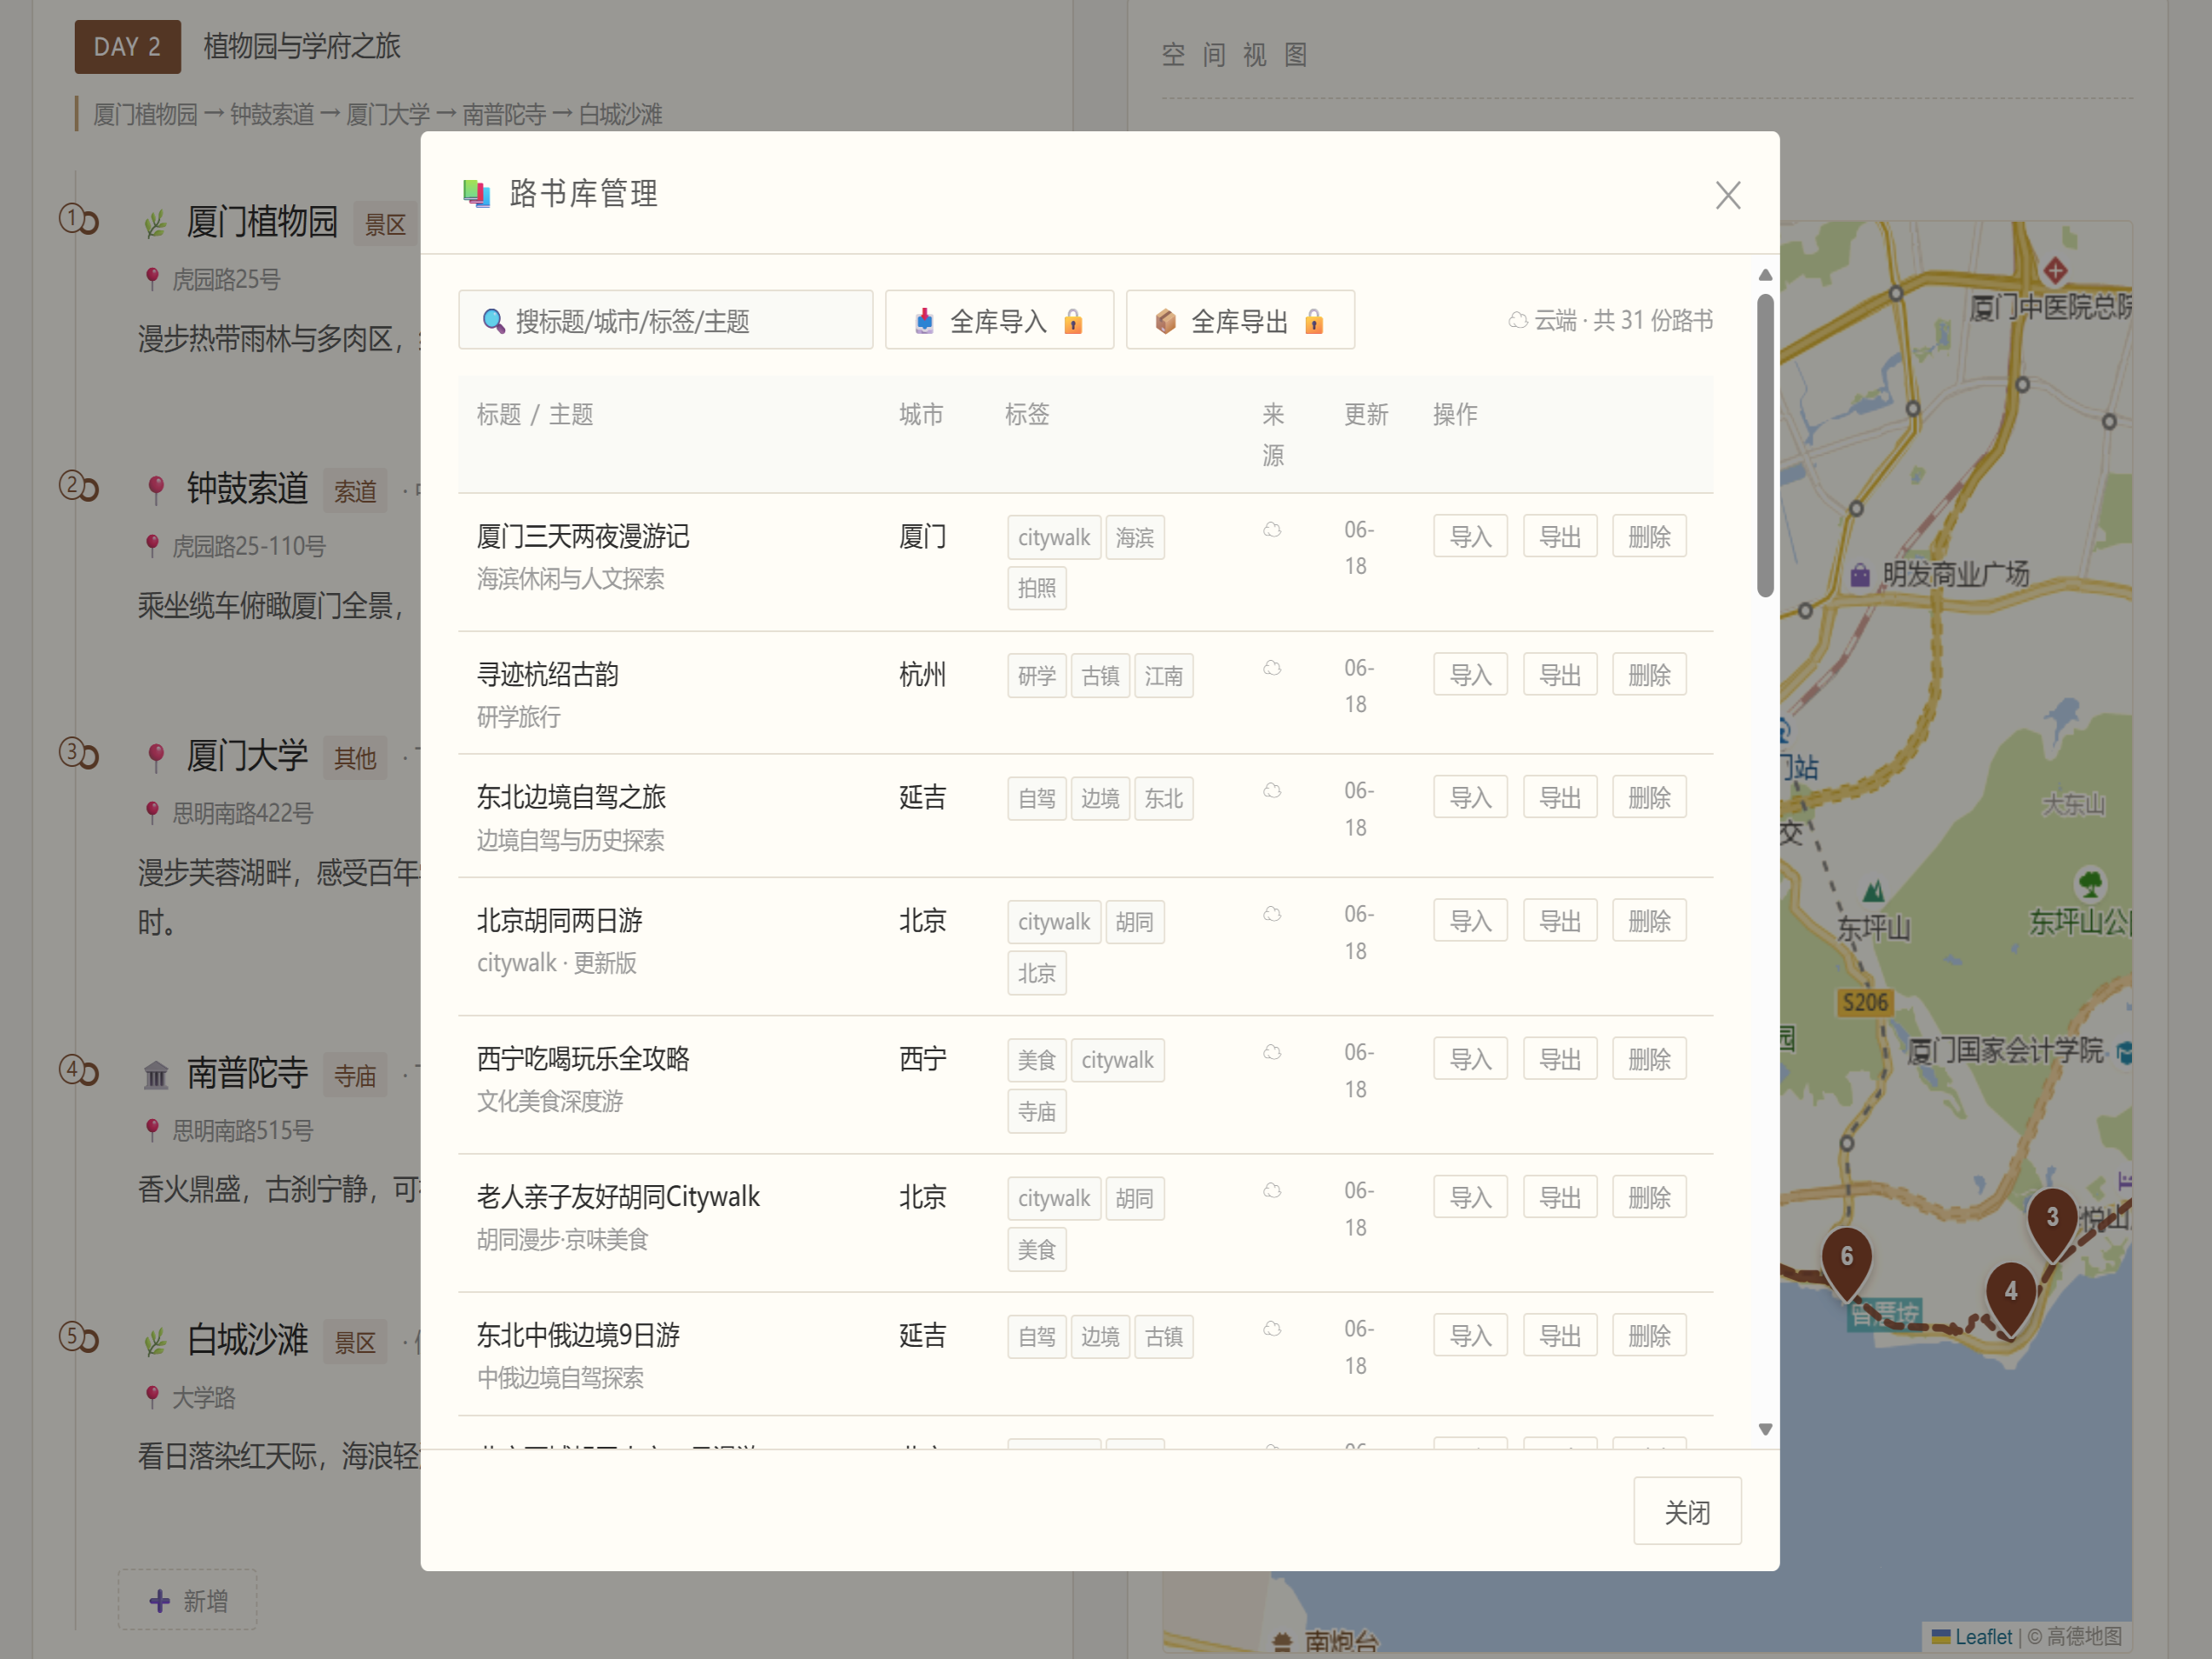Click the pin icon beside 厦门大学 heading
Image resolution: width=2212 pixels, height=1659 pixels.
pyautogui.click(x=156, y=757)
